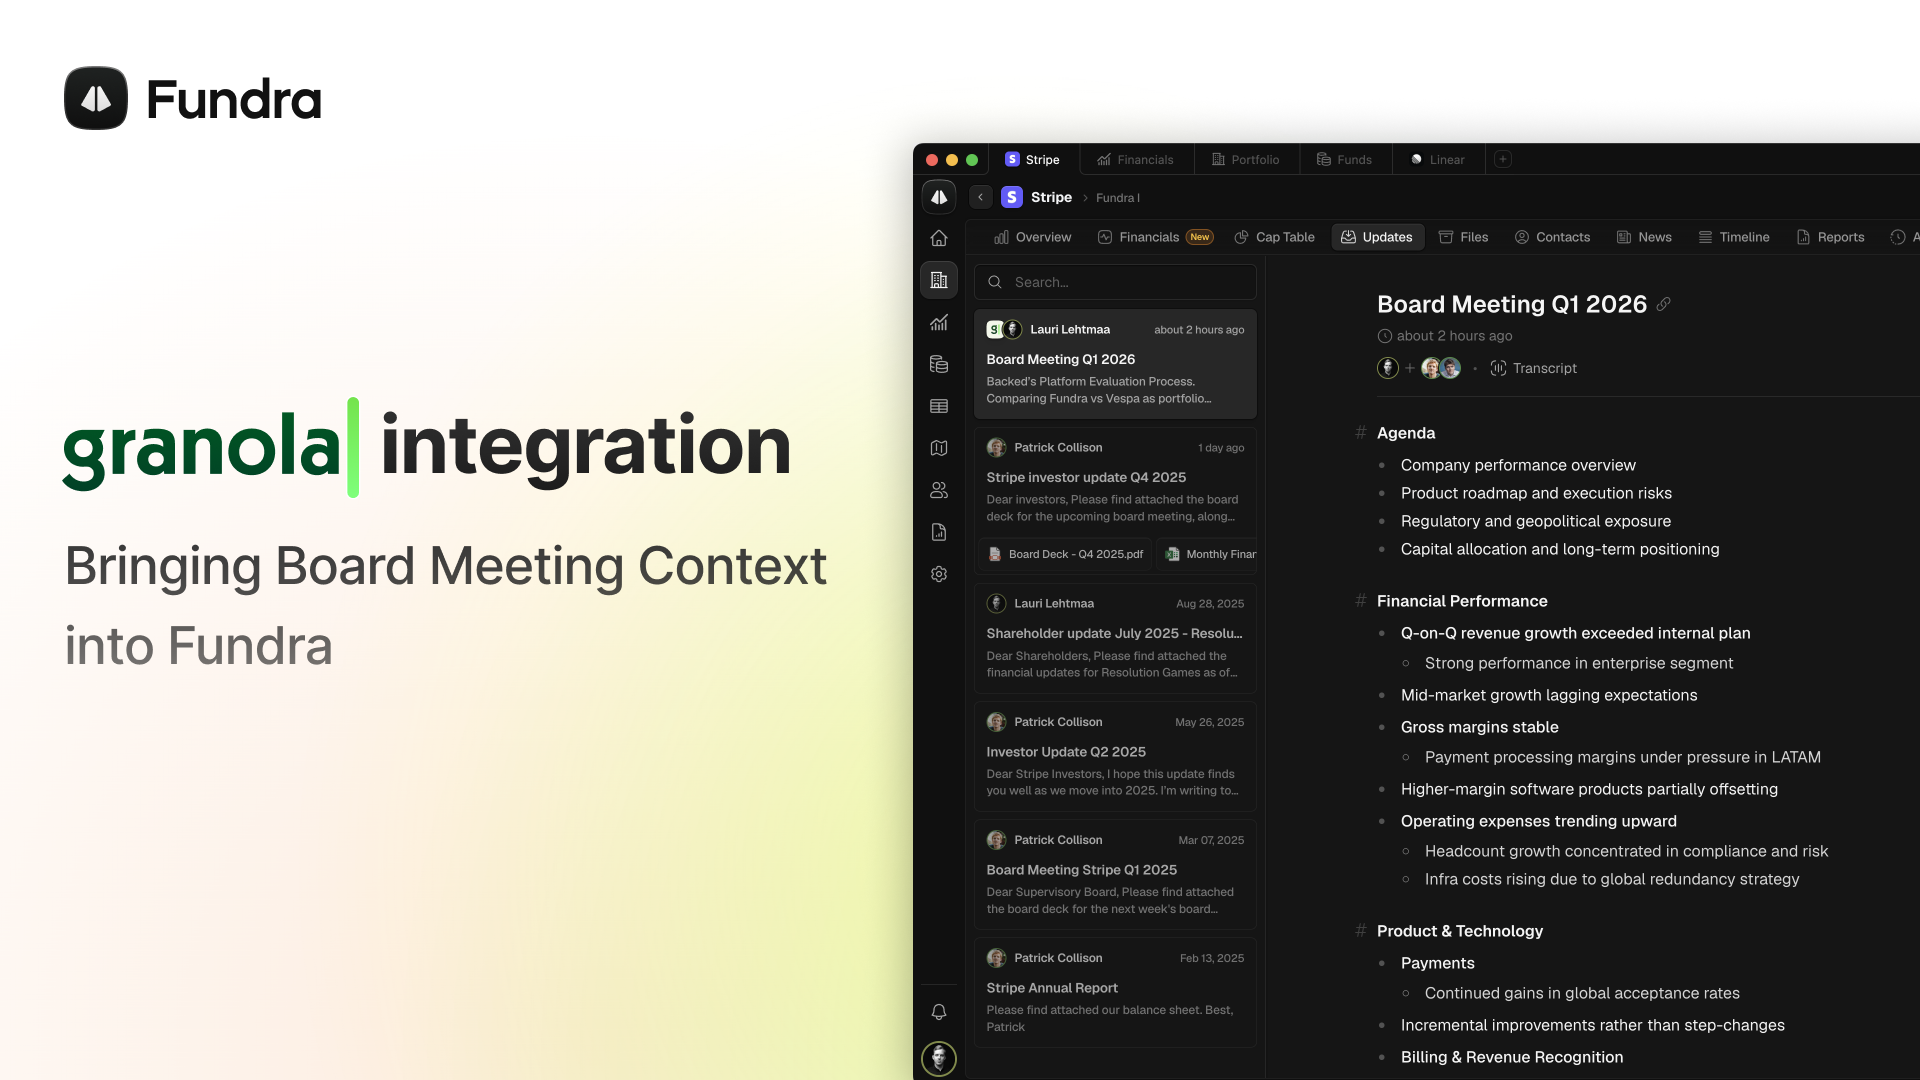Click the home icon in sidebar
The height and width of the screenshot is (1080, 1920).
[x=938, y=238]
